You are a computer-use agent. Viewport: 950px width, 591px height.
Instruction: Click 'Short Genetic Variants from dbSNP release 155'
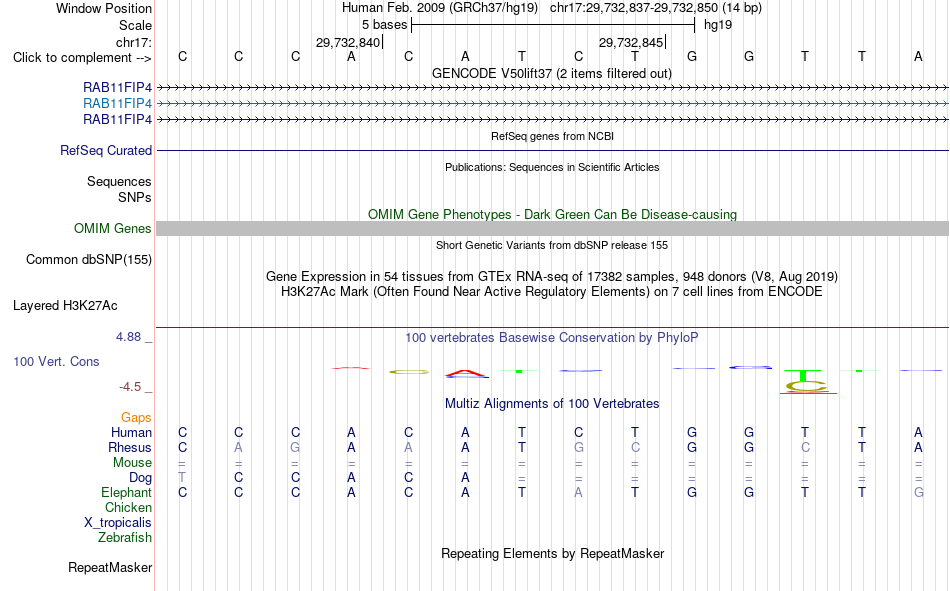(x=552, y=245)
